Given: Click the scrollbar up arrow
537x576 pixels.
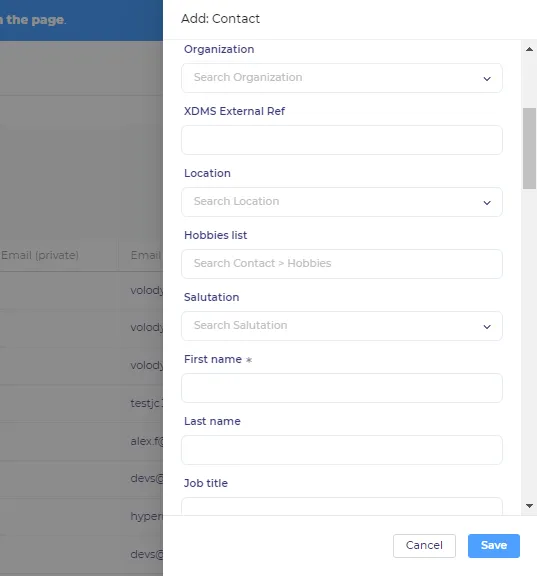Looking at the screenshot, I should pyautogui.click(x=529, y=49).
